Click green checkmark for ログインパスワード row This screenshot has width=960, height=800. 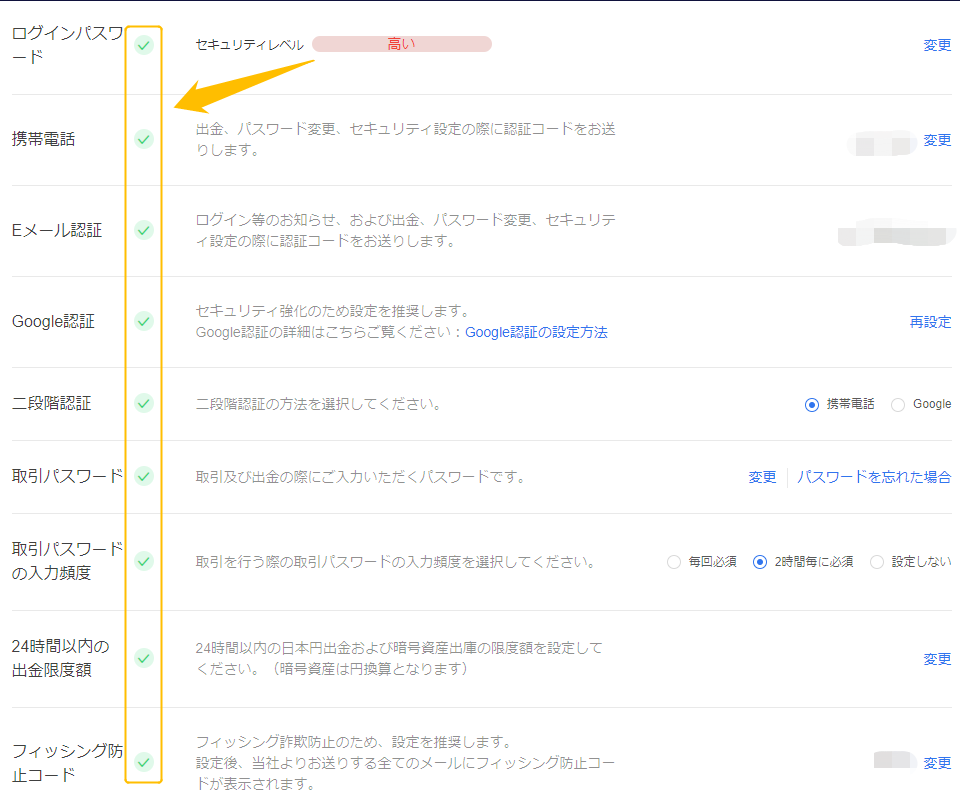pyautogui.click(x=144, y=45)
